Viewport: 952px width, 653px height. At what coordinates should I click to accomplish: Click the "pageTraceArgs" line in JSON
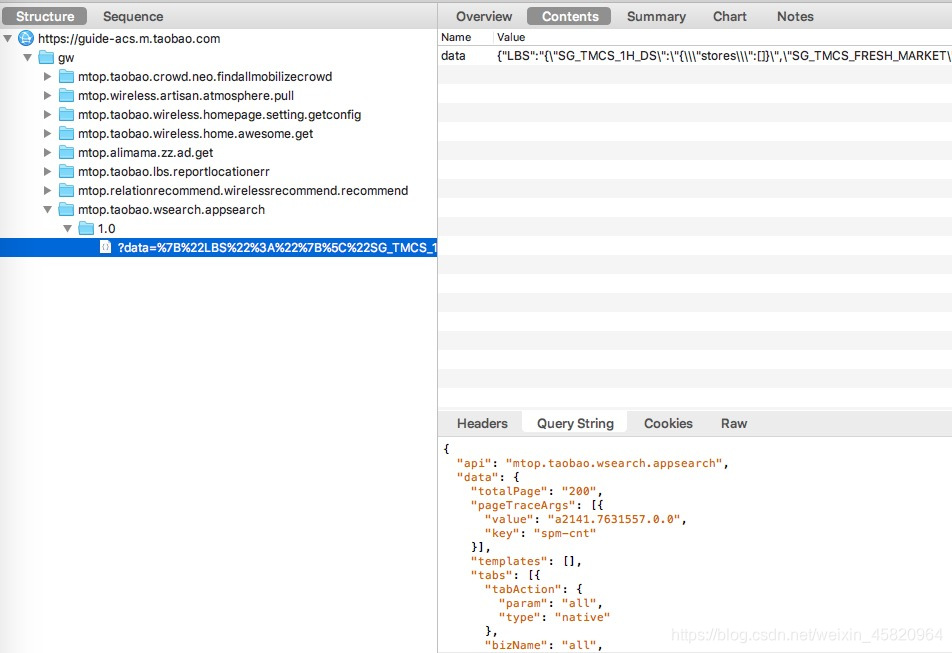click(537, 505)
